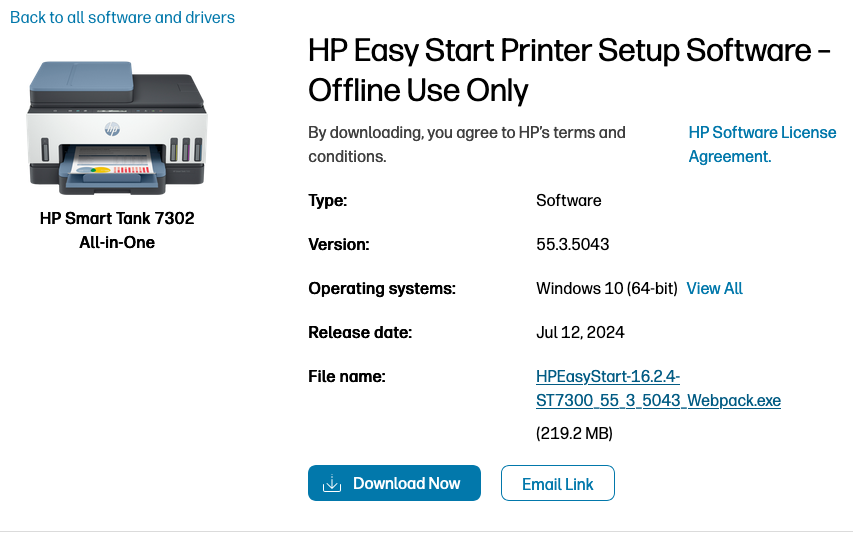
Task: Click the release date Jul 12, 2024
Action: coord(580,332)
